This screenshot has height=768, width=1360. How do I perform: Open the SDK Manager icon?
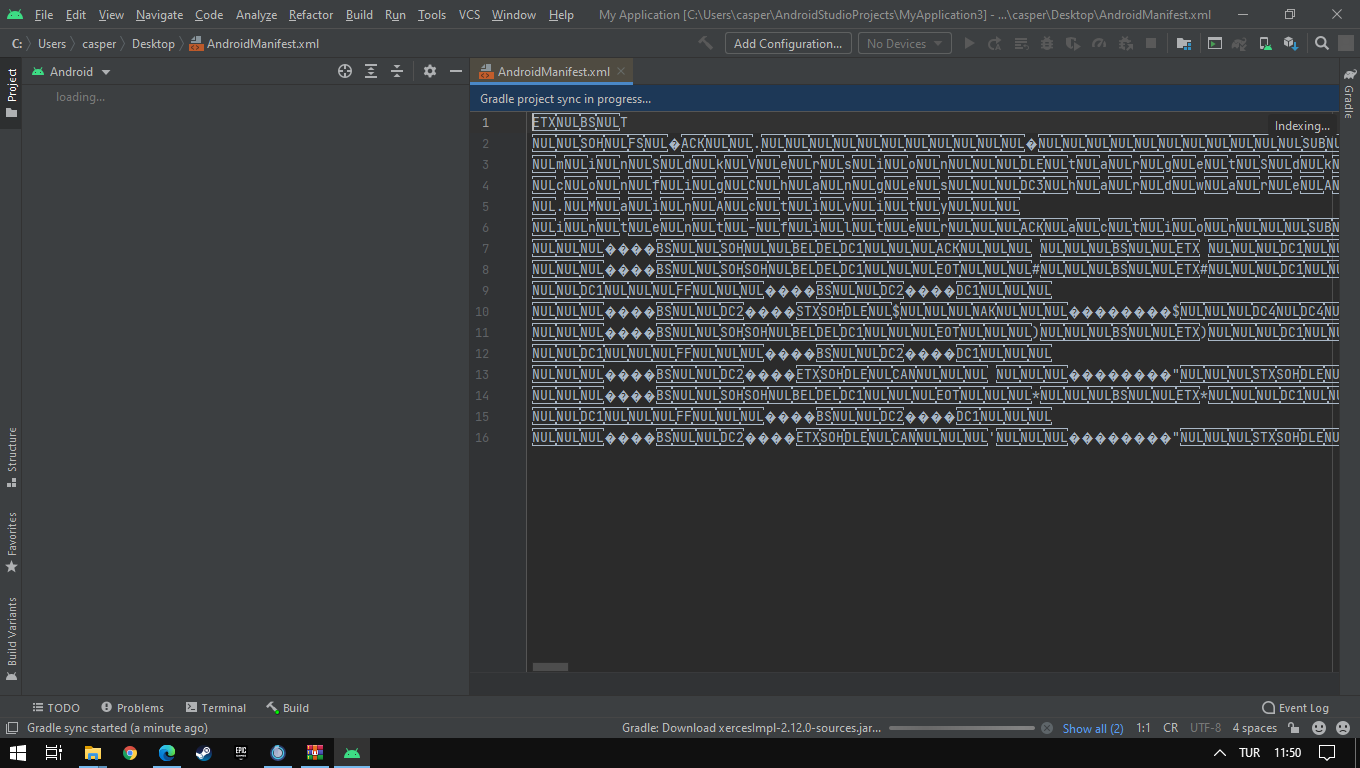click(x=1290, y=44)
